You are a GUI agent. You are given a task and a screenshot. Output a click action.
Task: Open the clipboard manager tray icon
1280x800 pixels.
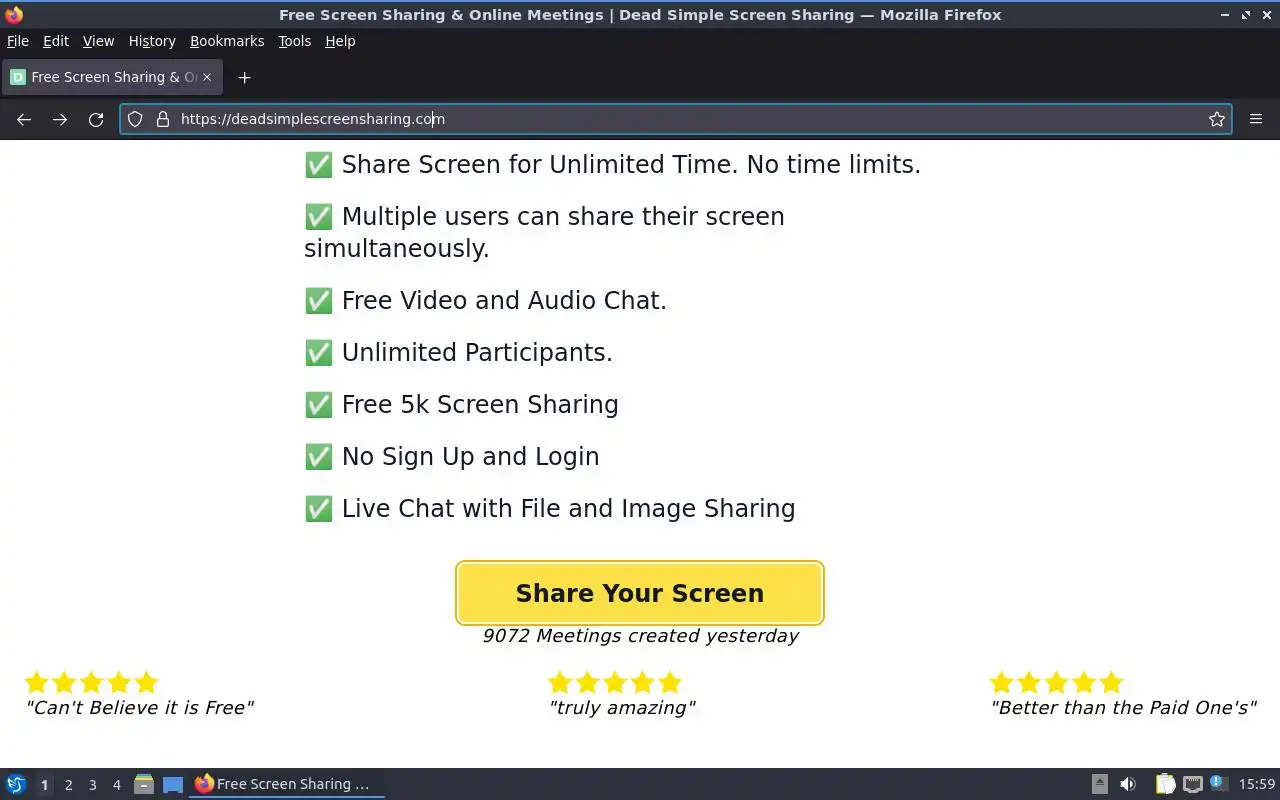click(x=1165, y=784)
